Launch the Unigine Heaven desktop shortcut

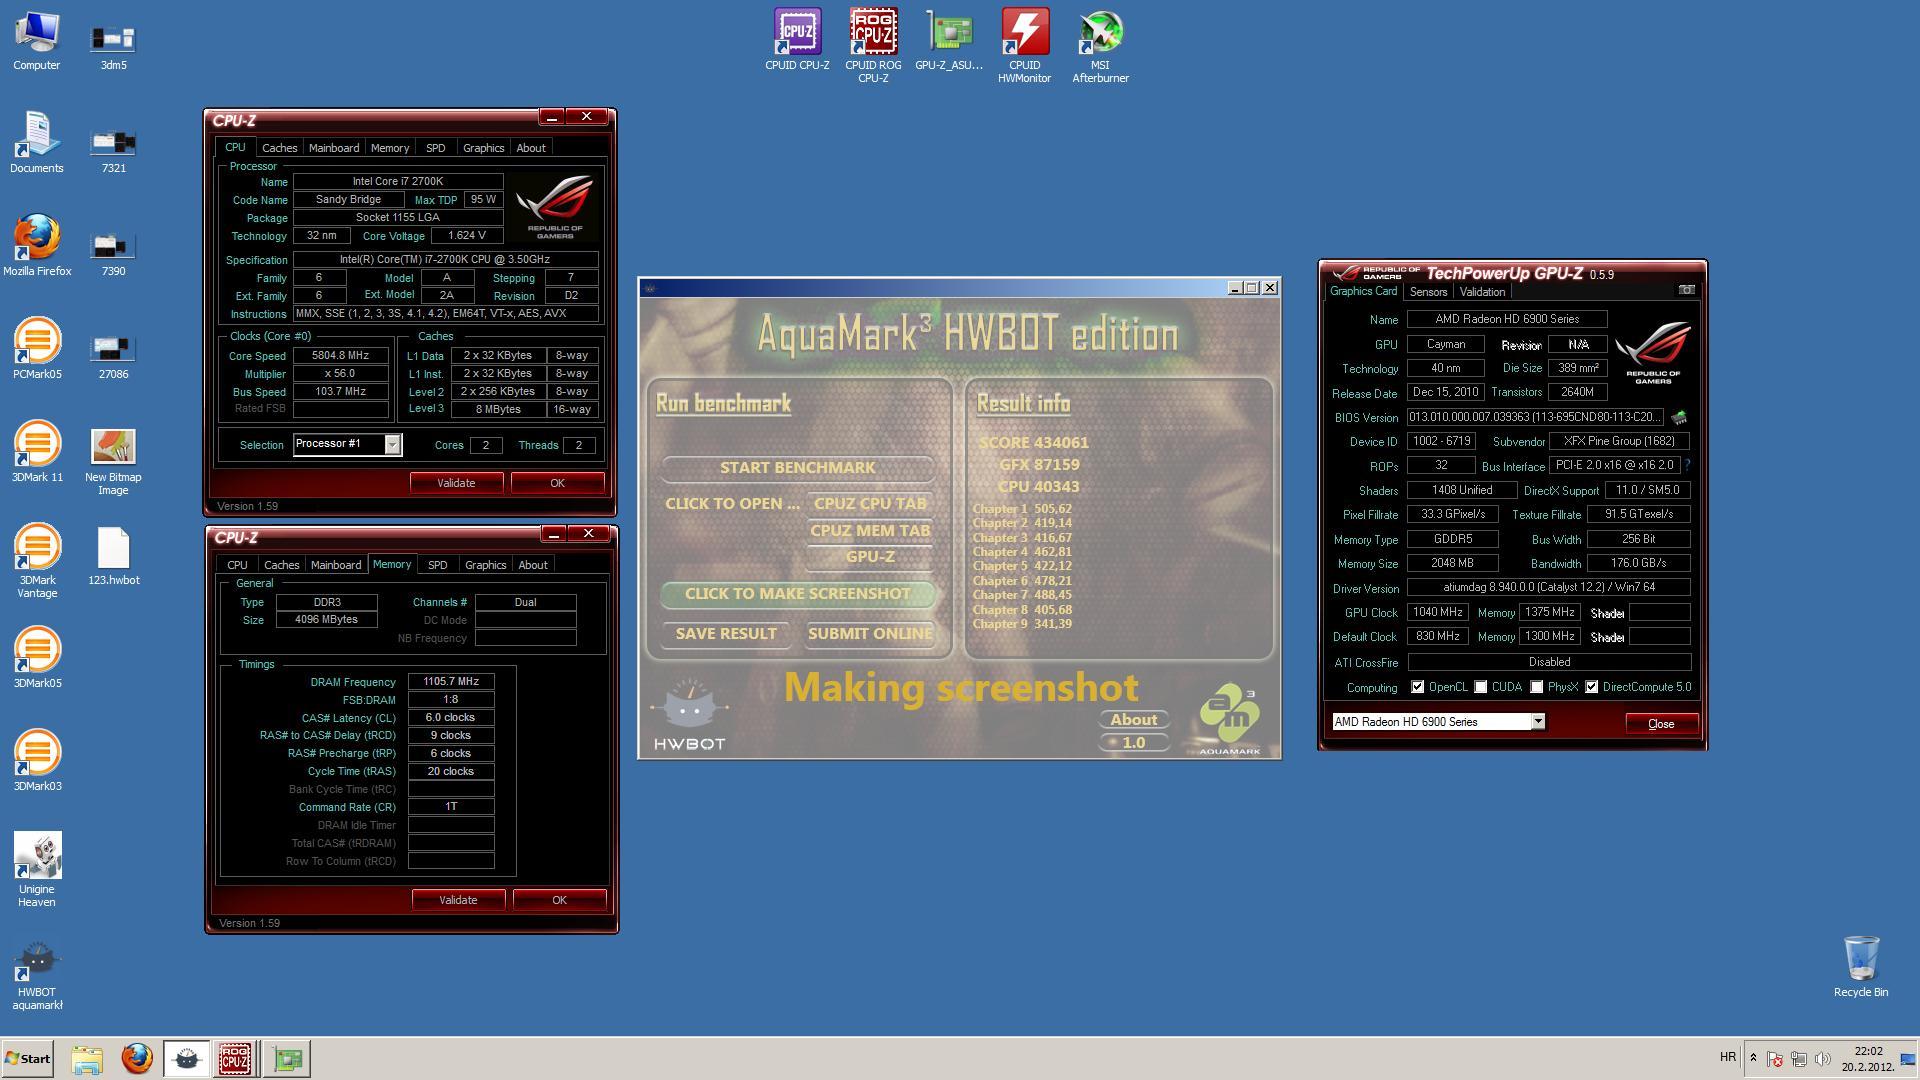(37, 870)
